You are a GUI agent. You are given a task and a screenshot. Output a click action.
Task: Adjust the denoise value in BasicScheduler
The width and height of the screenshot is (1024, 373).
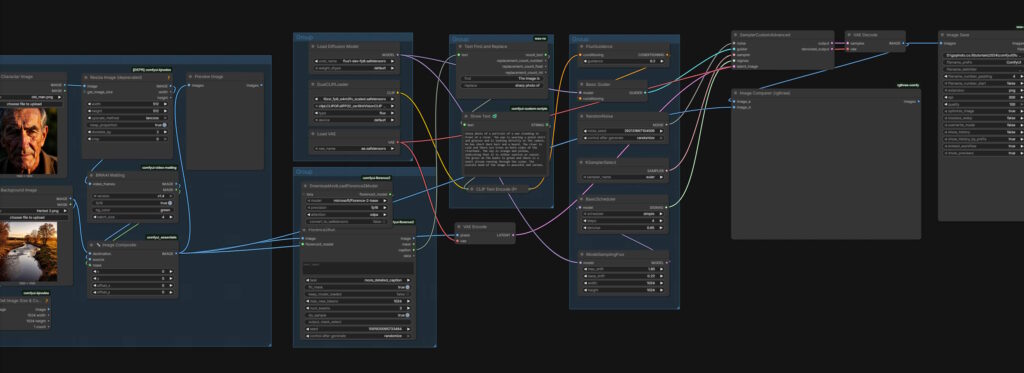click(x=622, y=228)
